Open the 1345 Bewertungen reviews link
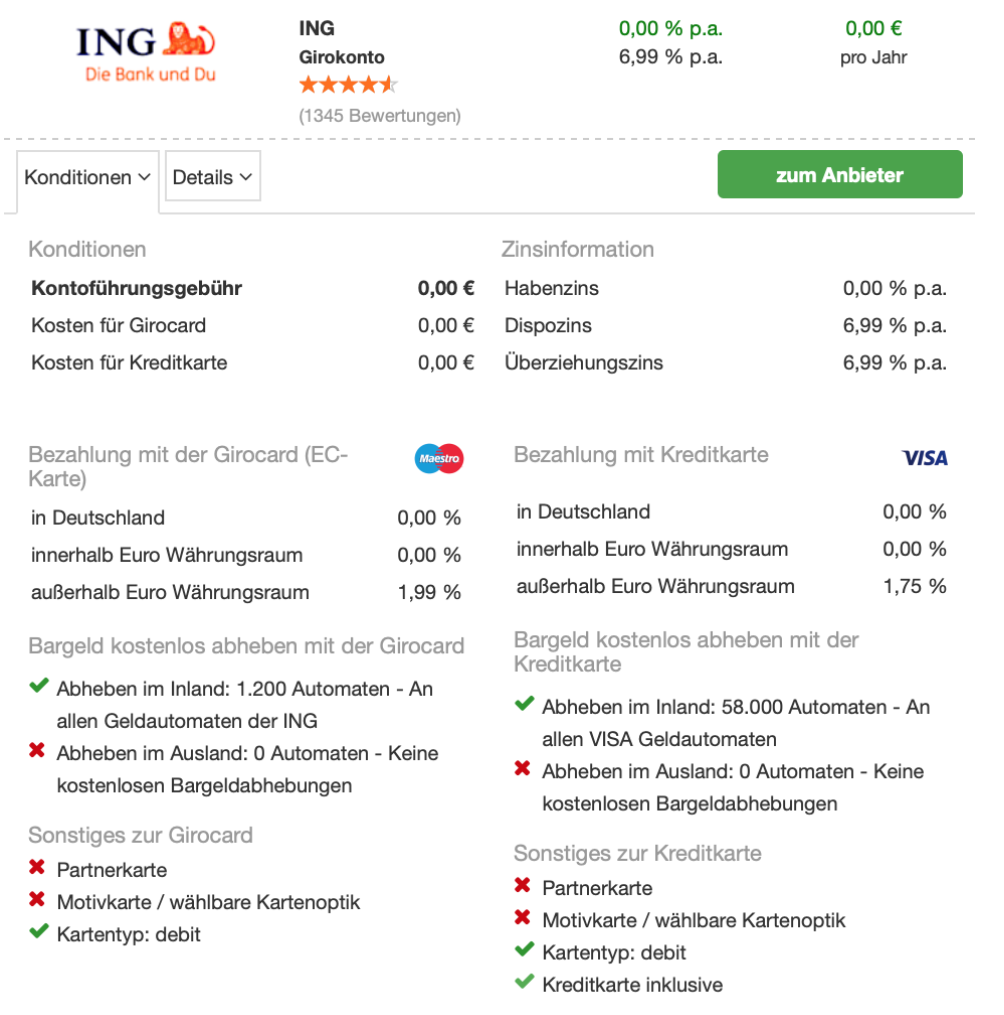 point(380,115)
